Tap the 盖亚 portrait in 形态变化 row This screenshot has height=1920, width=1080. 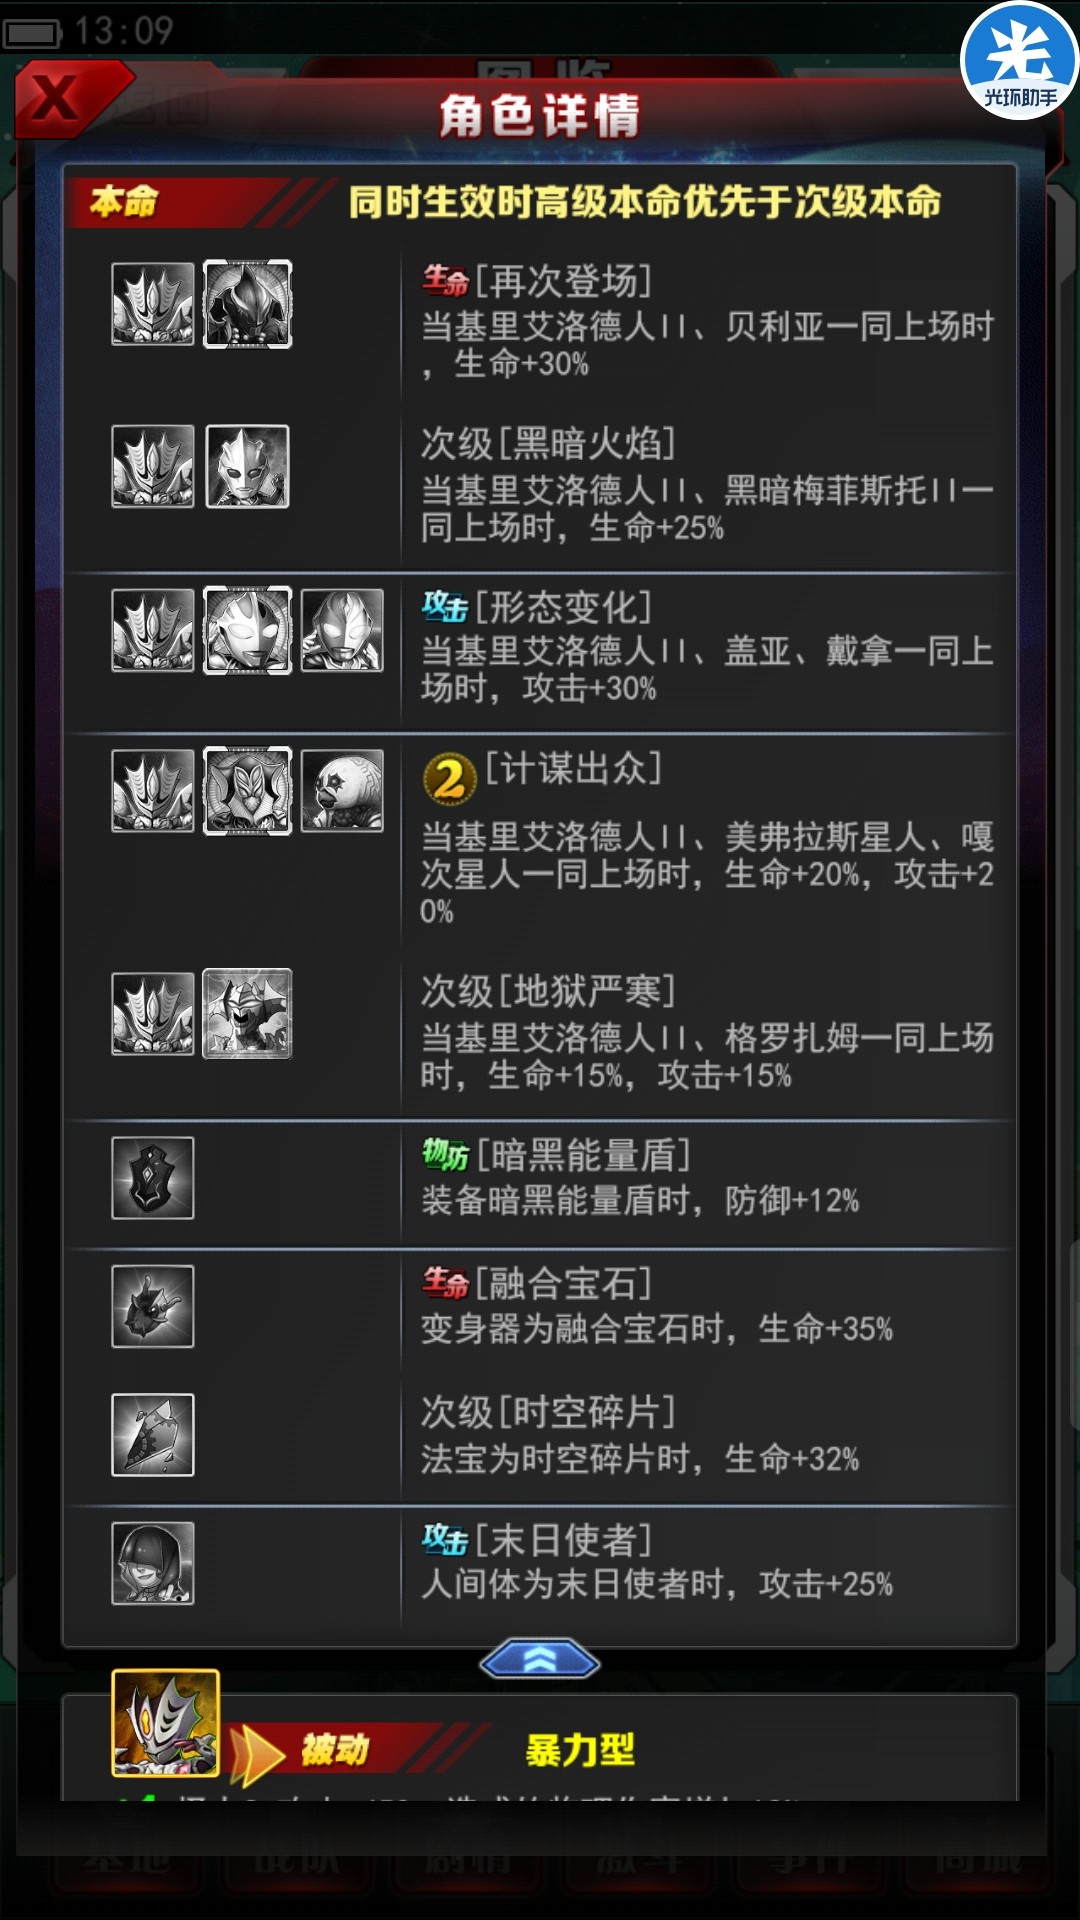[x=248, y=630]
